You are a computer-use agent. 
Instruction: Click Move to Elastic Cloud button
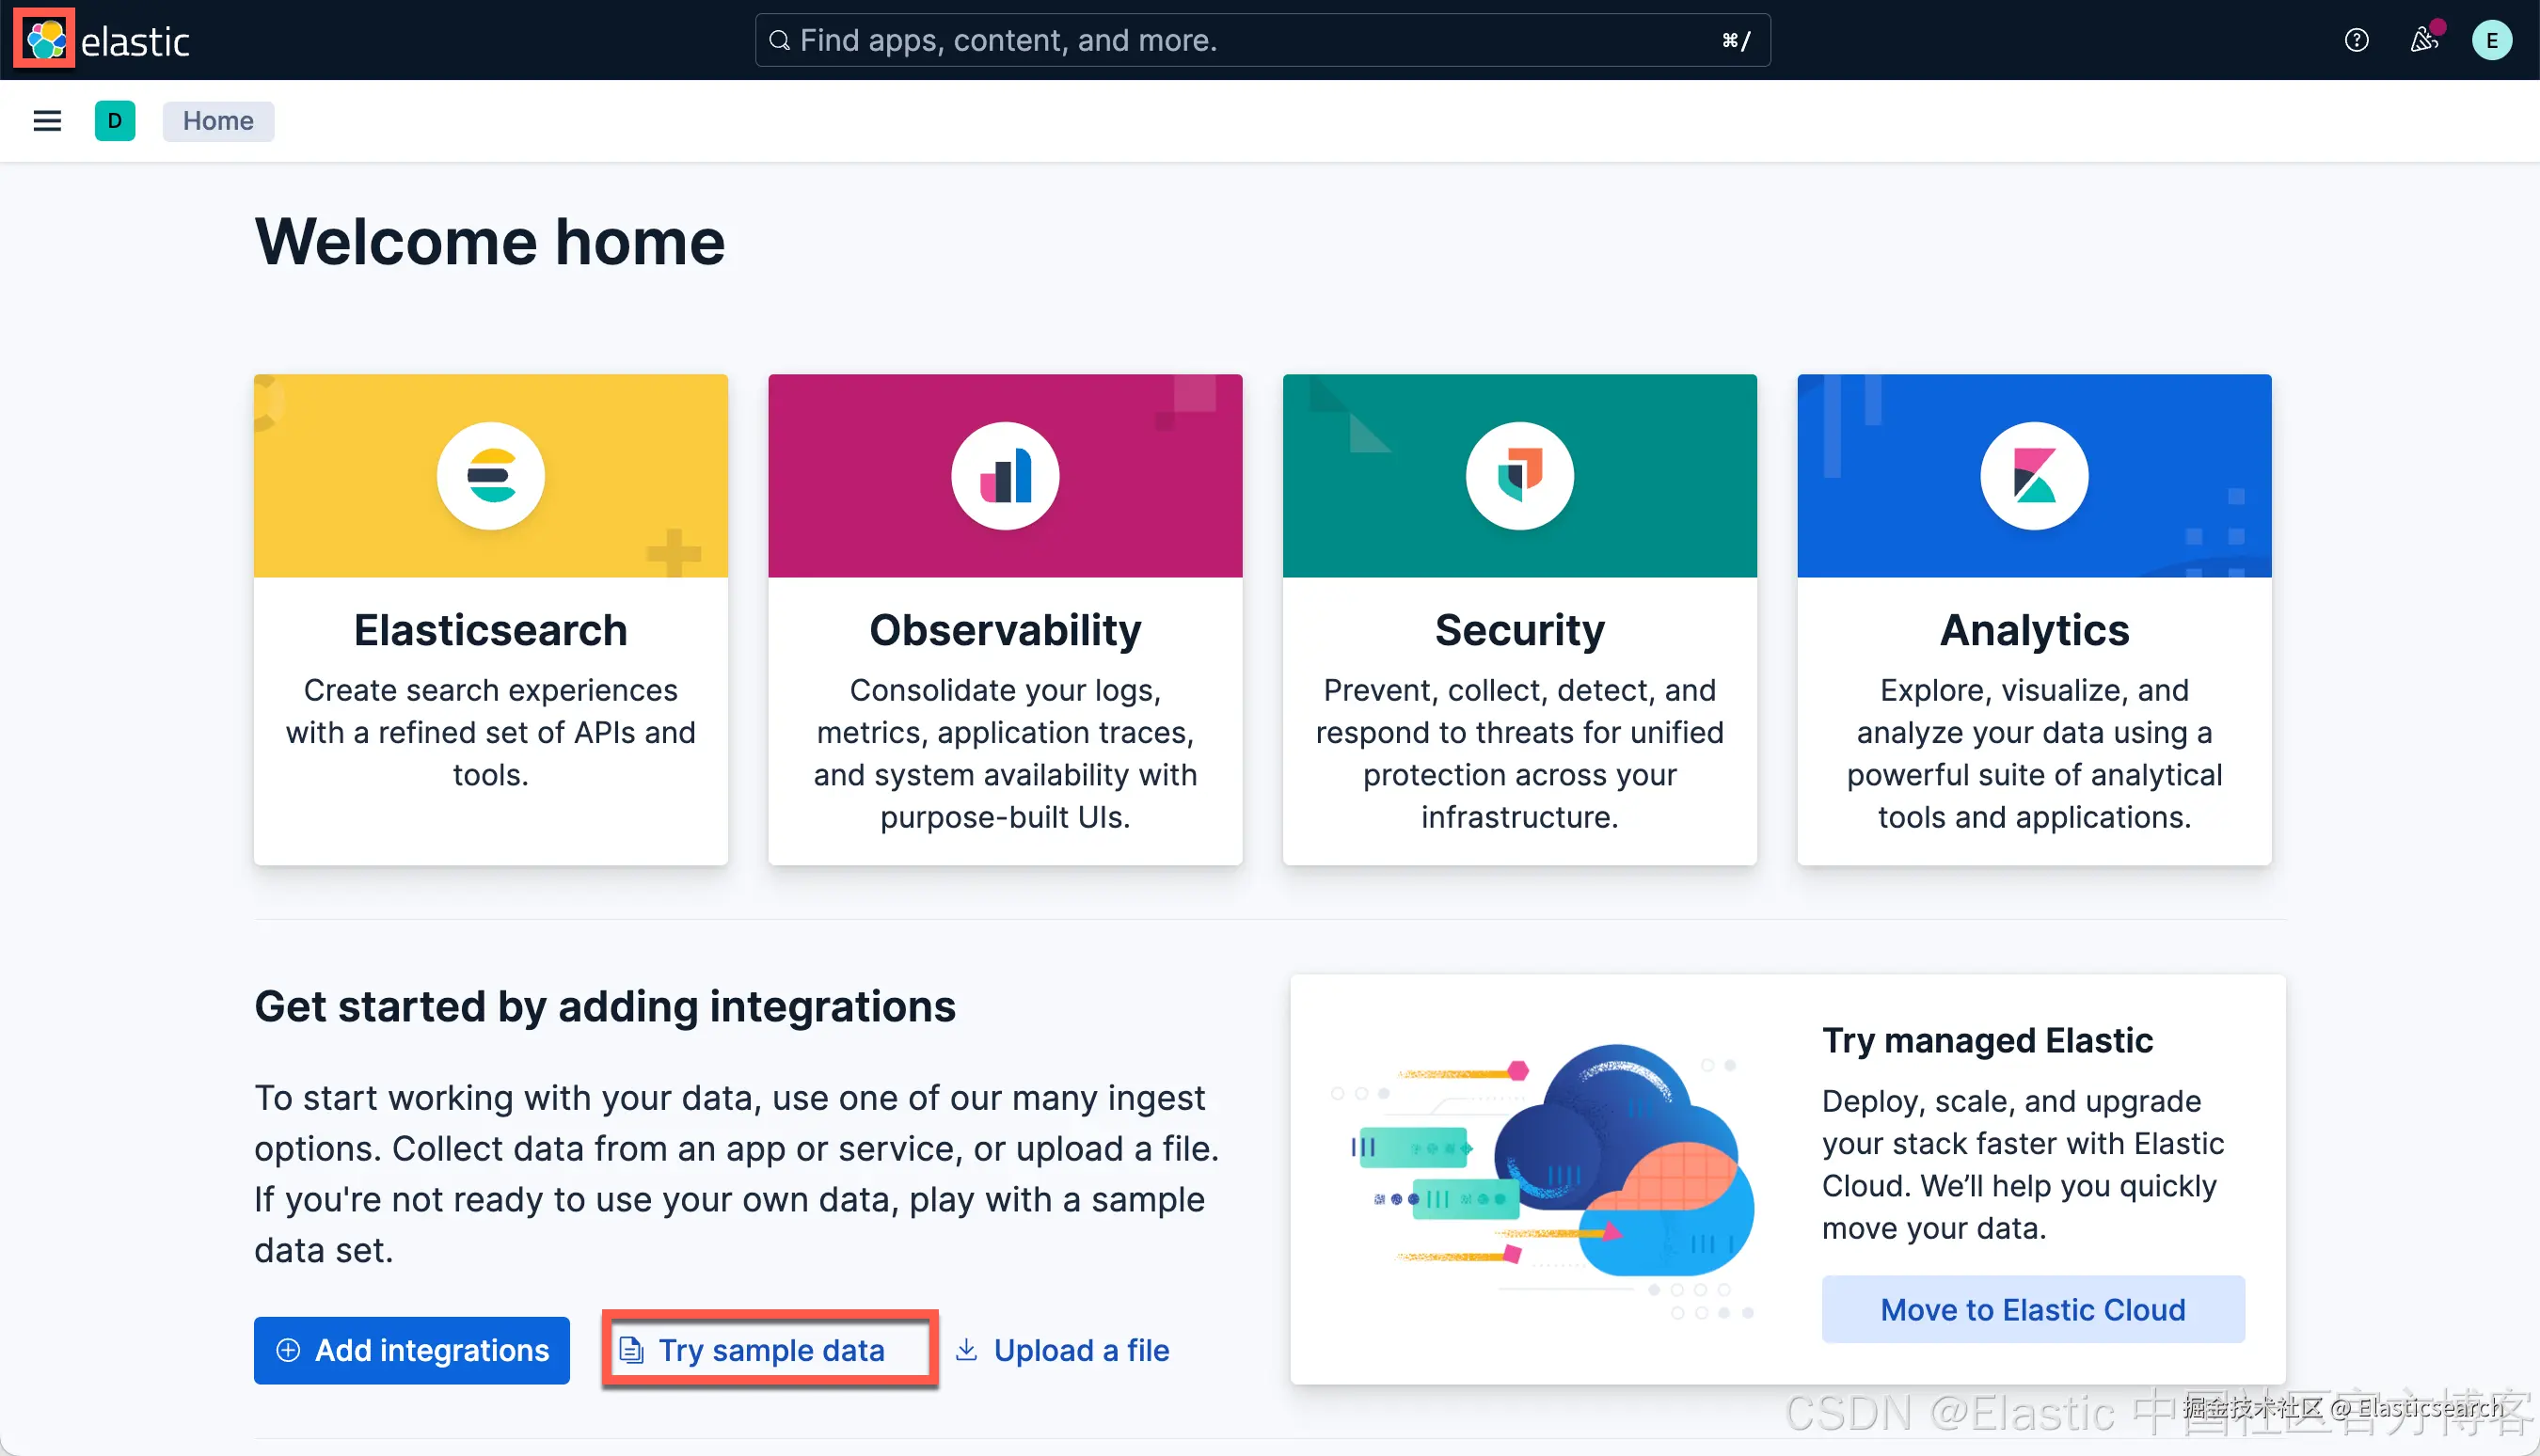2033,1309
